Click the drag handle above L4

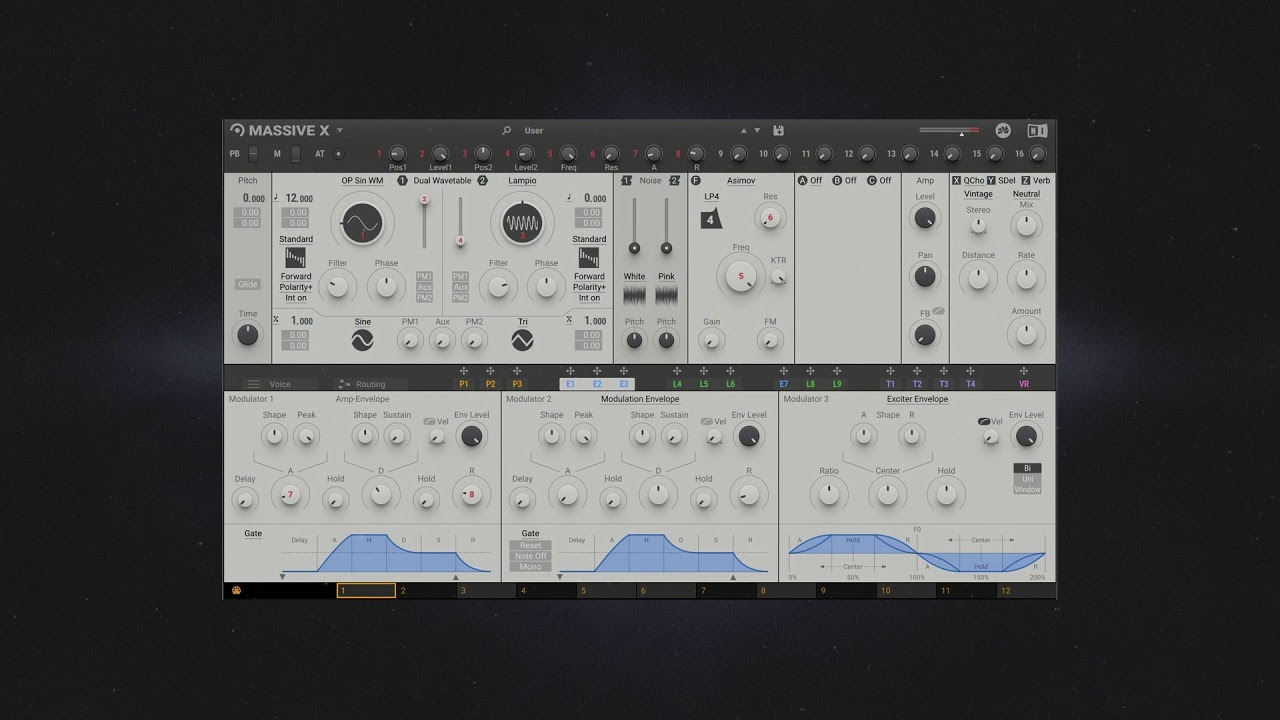point(677,371)
